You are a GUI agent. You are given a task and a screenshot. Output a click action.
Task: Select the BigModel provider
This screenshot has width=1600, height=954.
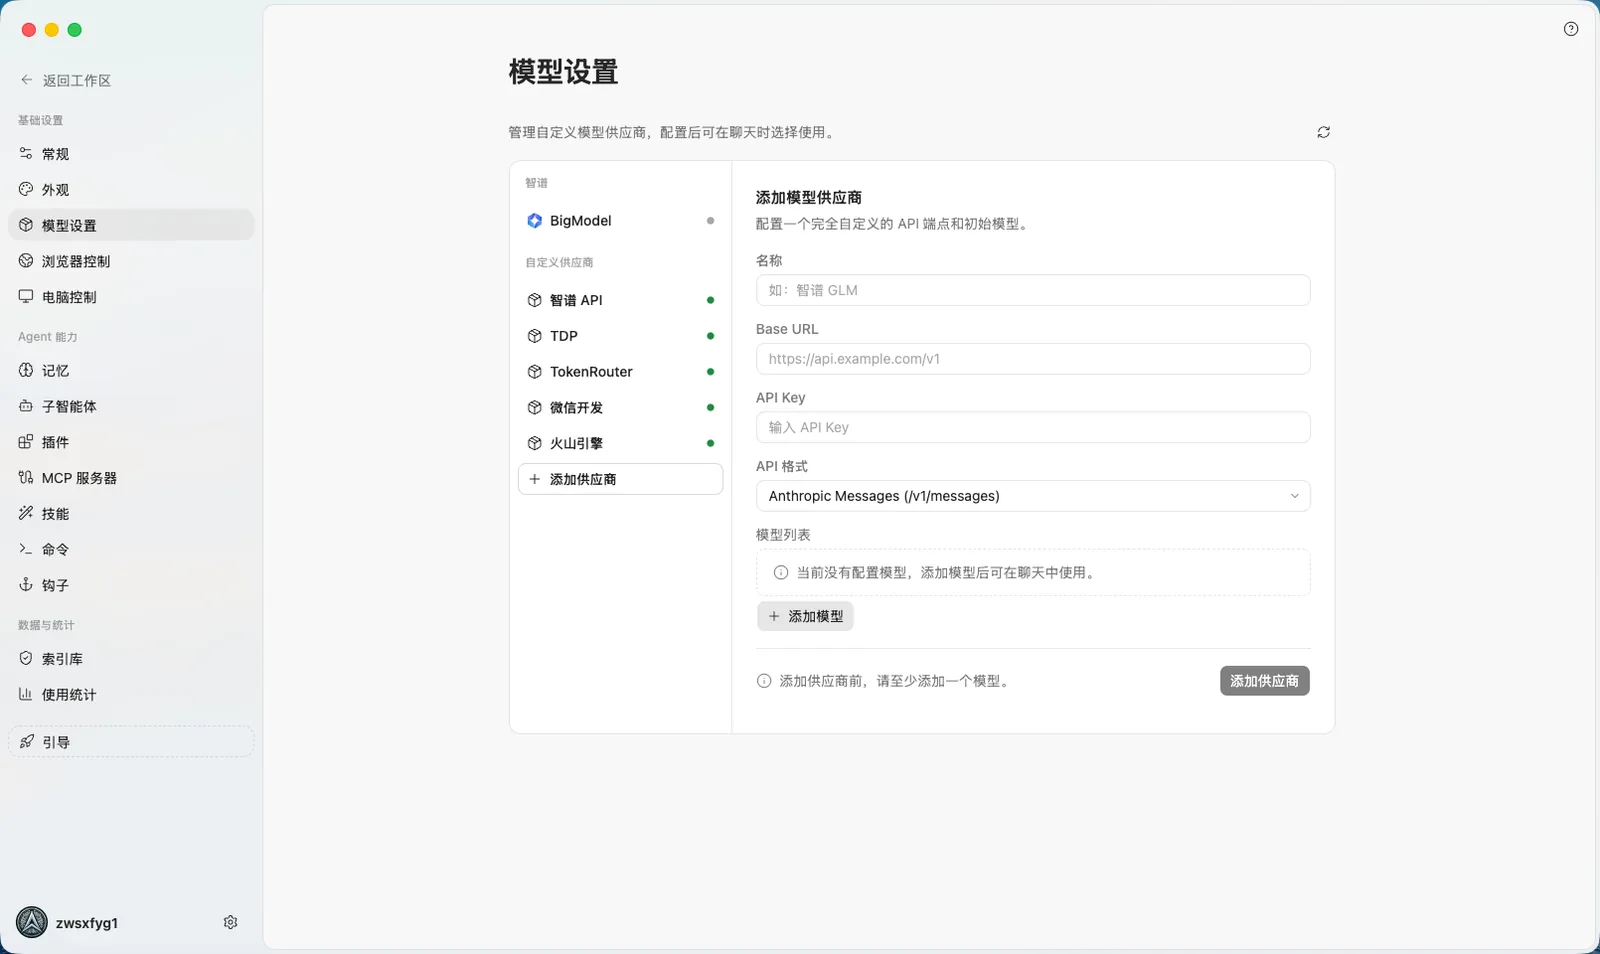point(620,221)
